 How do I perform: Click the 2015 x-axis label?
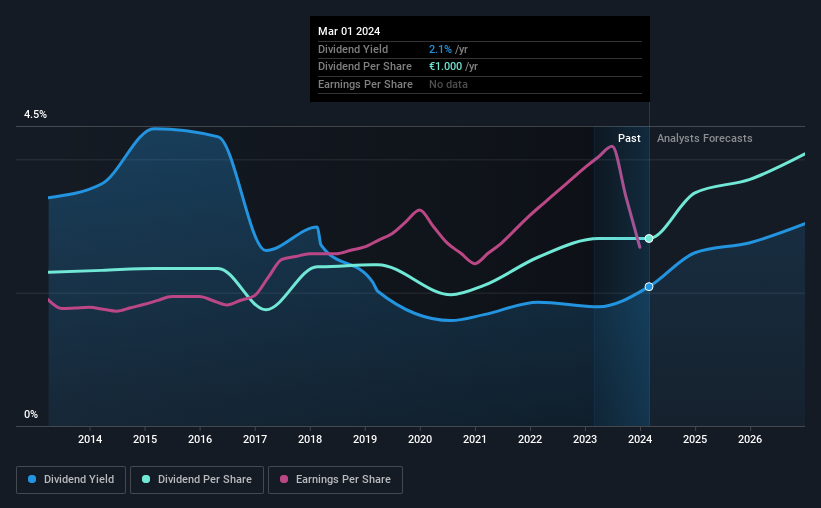pos(145,439)
